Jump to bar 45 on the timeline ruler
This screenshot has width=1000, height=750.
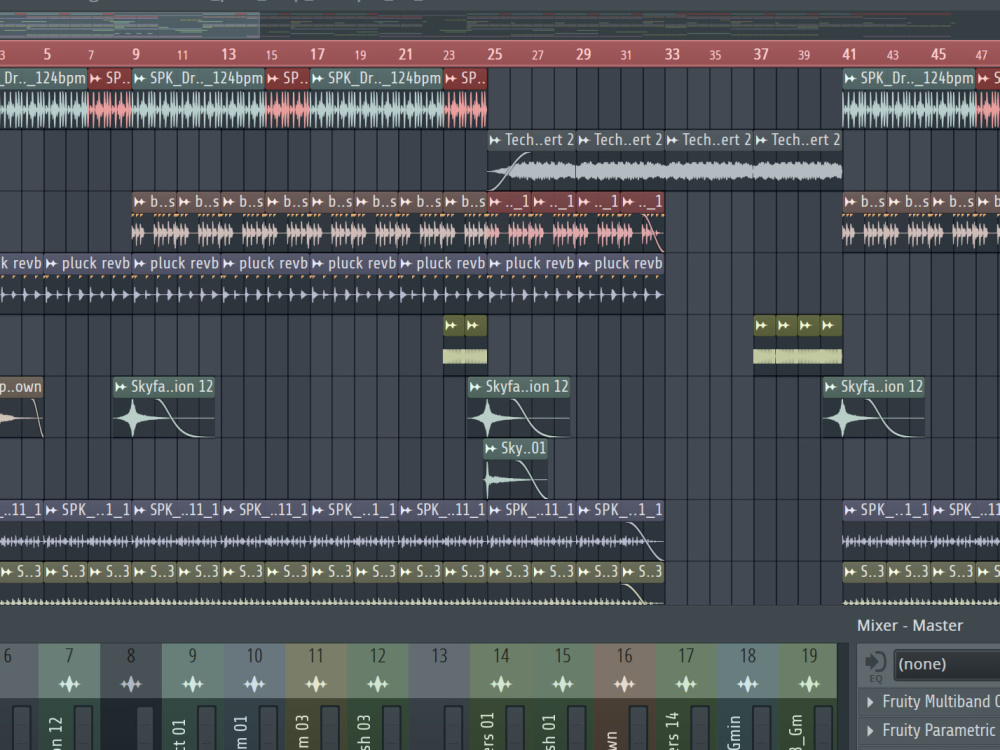pyautogui.click(x=938, y=55)
